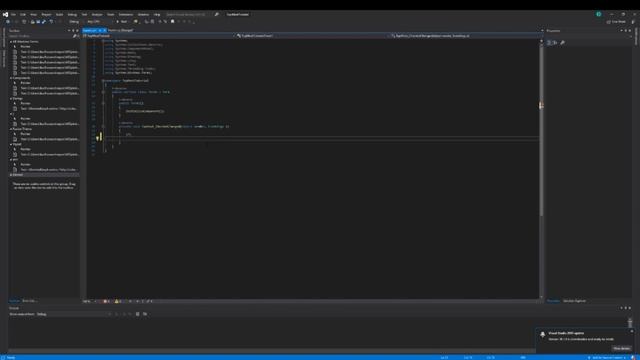Open the File menu
This screenshot has width=640, height=360.
(13, 14)
